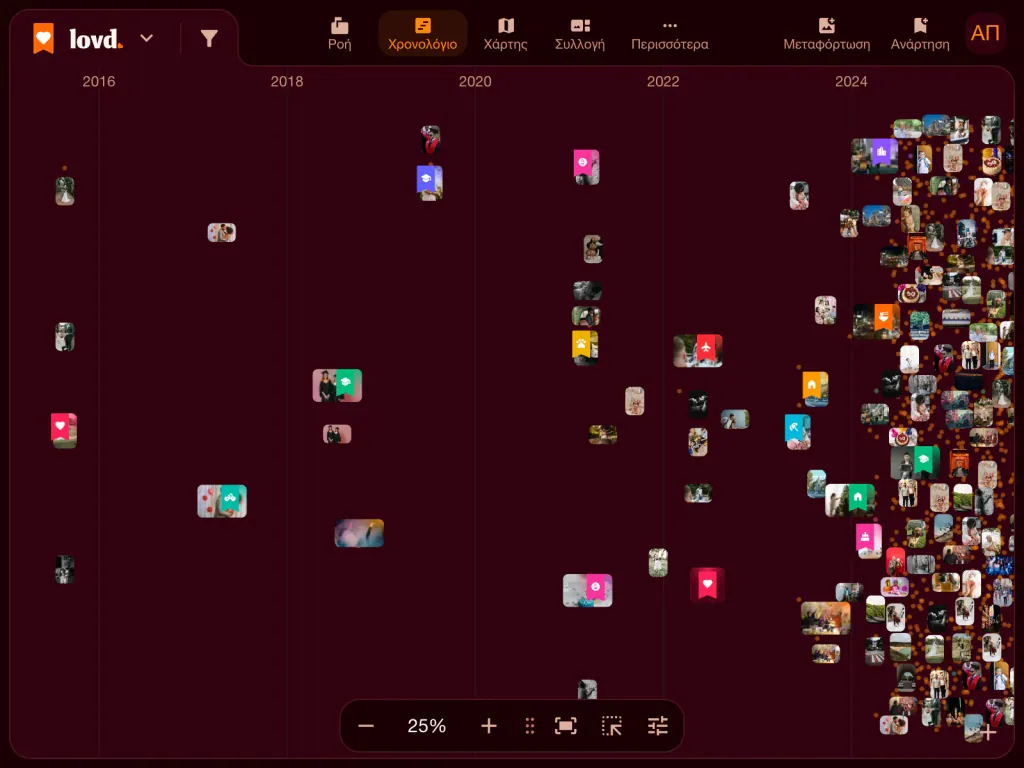Open the yellow paw print memory
Viewport: 1024px width, 768px height.
tap(584, 347)
